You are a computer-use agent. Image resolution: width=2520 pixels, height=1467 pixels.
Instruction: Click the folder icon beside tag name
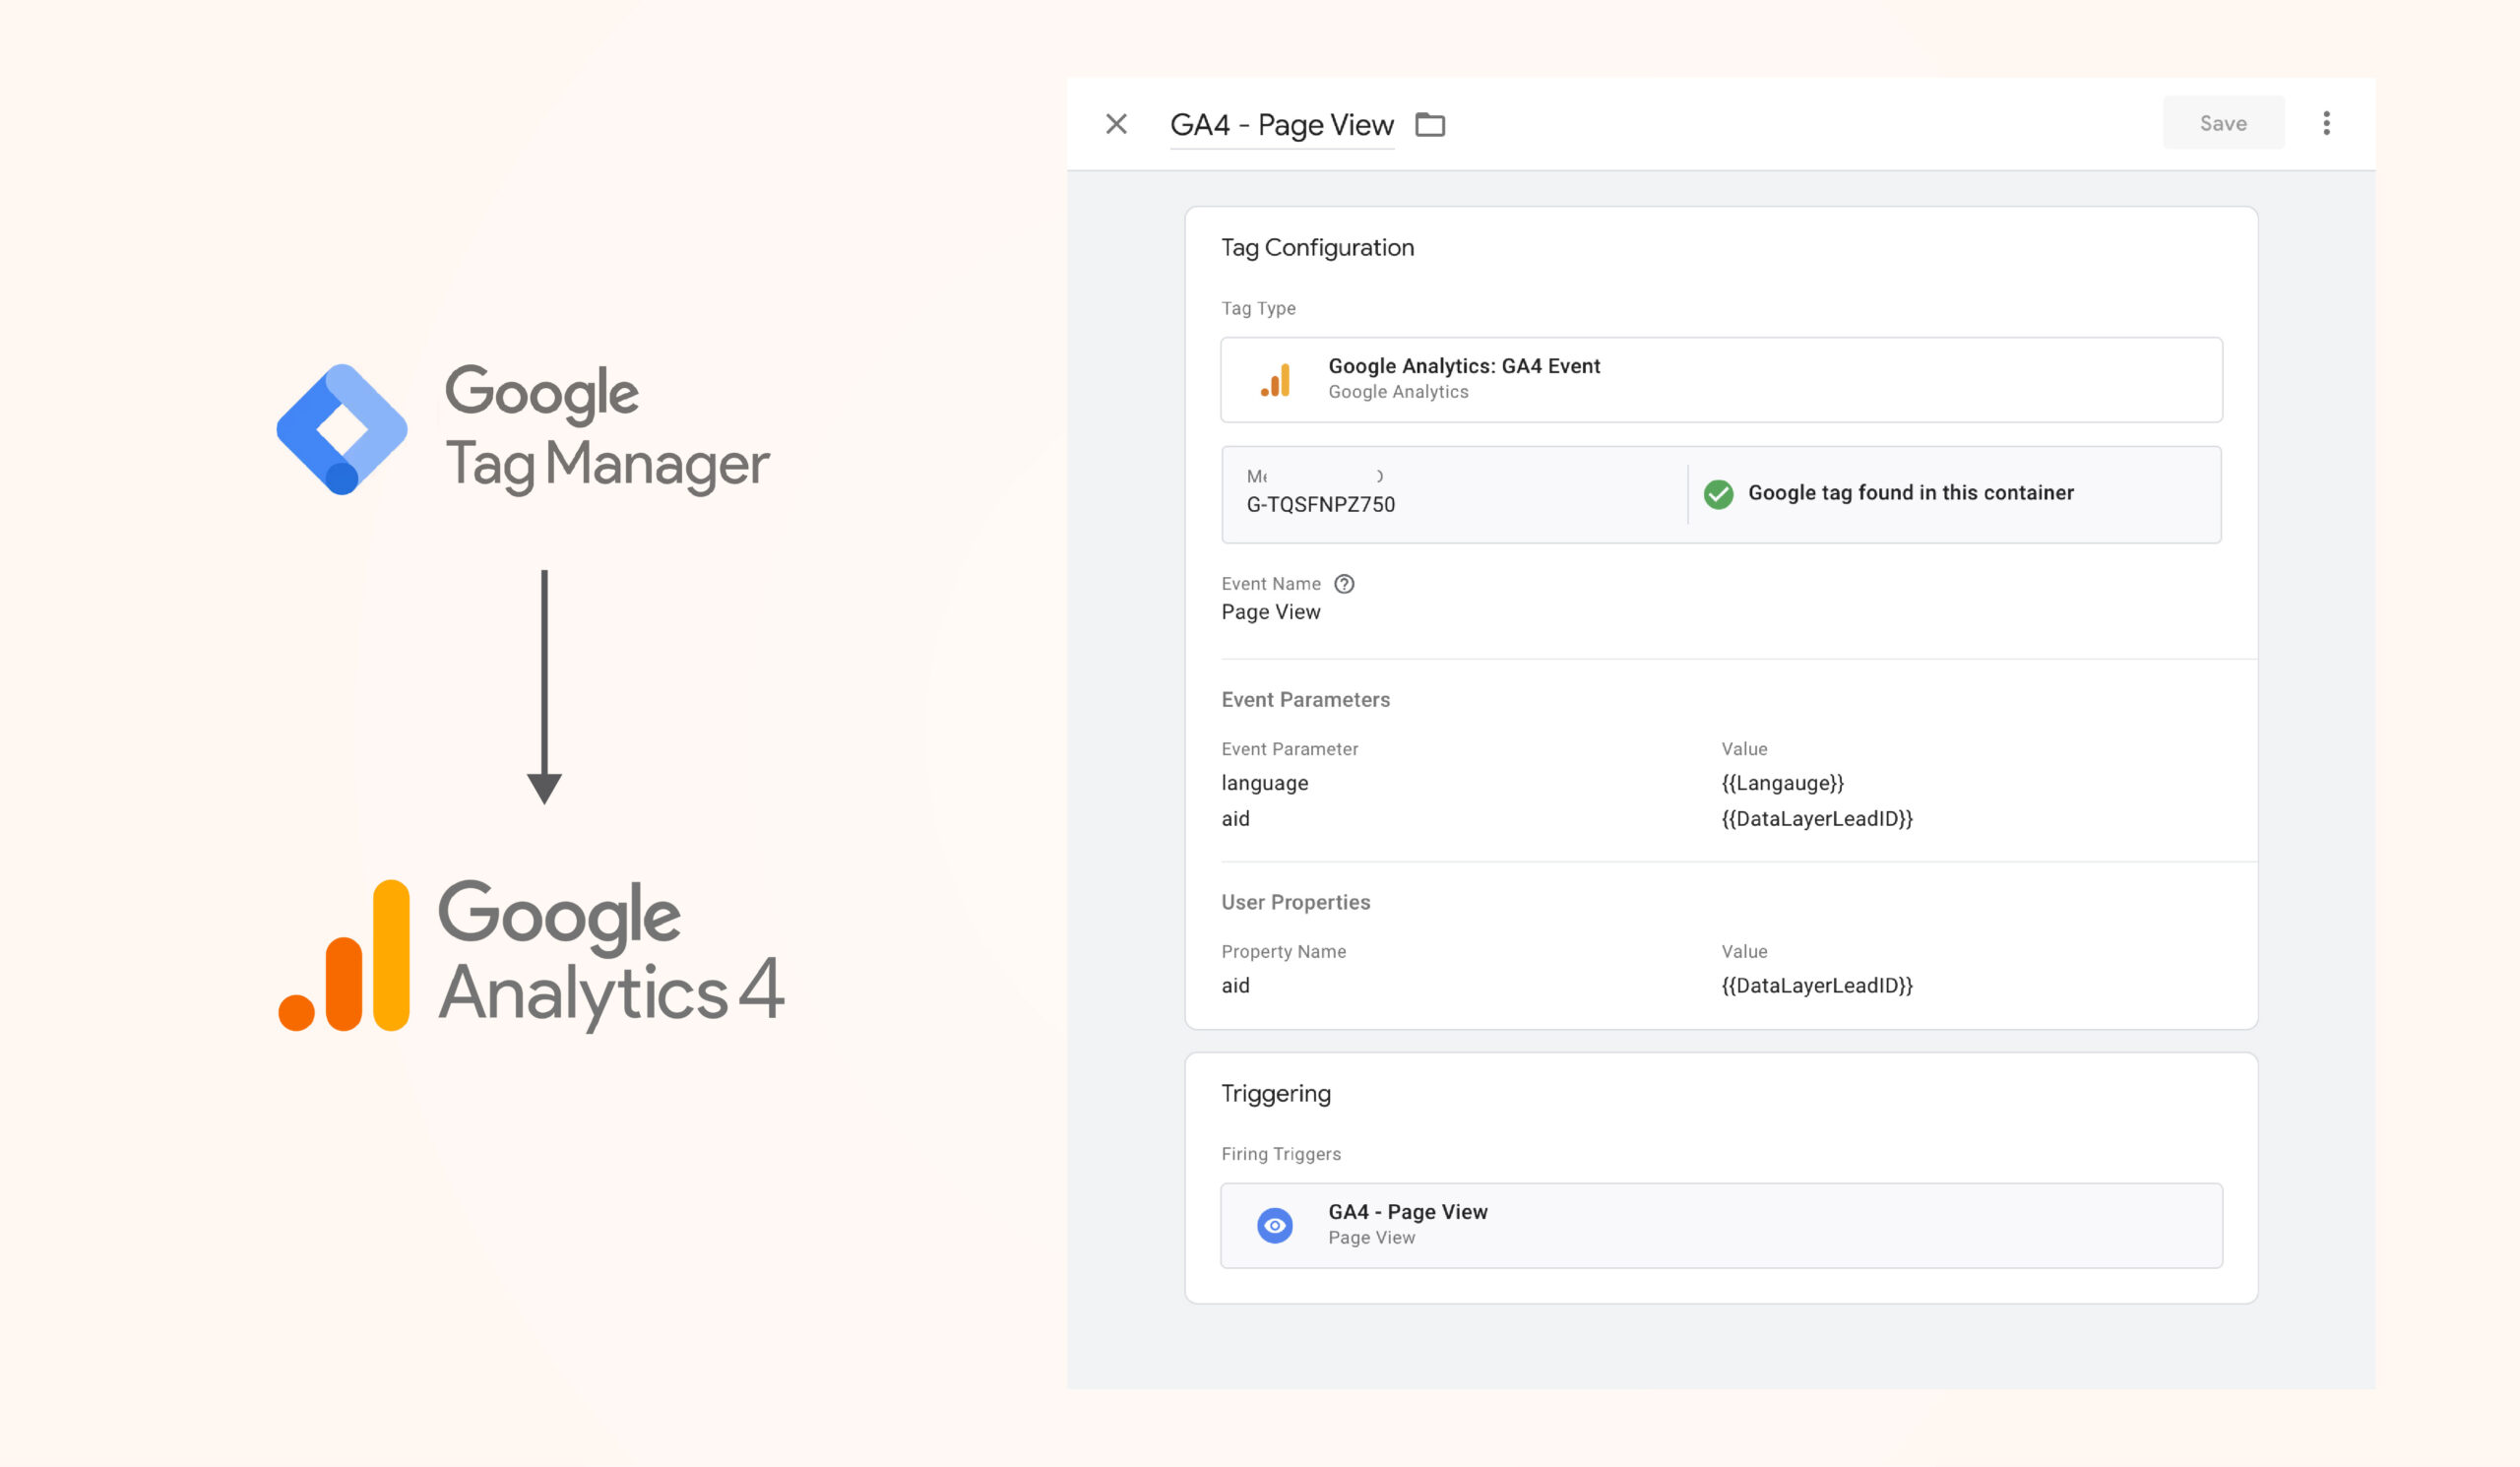click(1430, 125)
